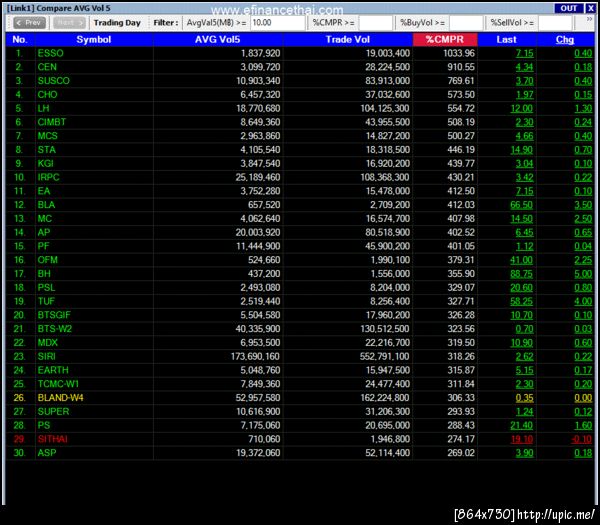Sort by the No. column header
600x525 pixels.
tap(20, 40)
